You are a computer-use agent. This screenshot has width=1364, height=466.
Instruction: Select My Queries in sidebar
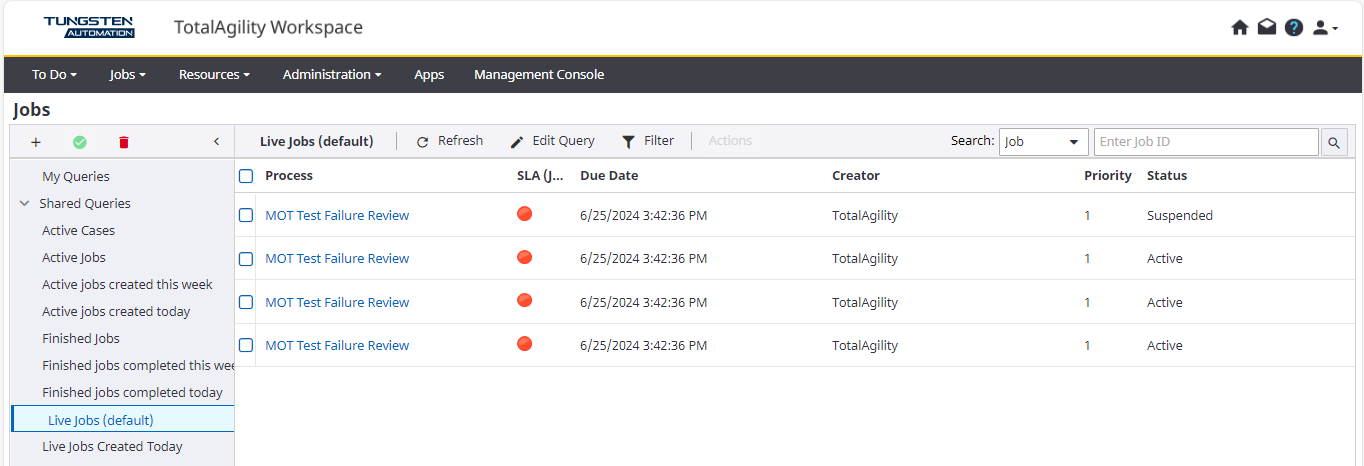pyautogui.click(x=76, y=176)
